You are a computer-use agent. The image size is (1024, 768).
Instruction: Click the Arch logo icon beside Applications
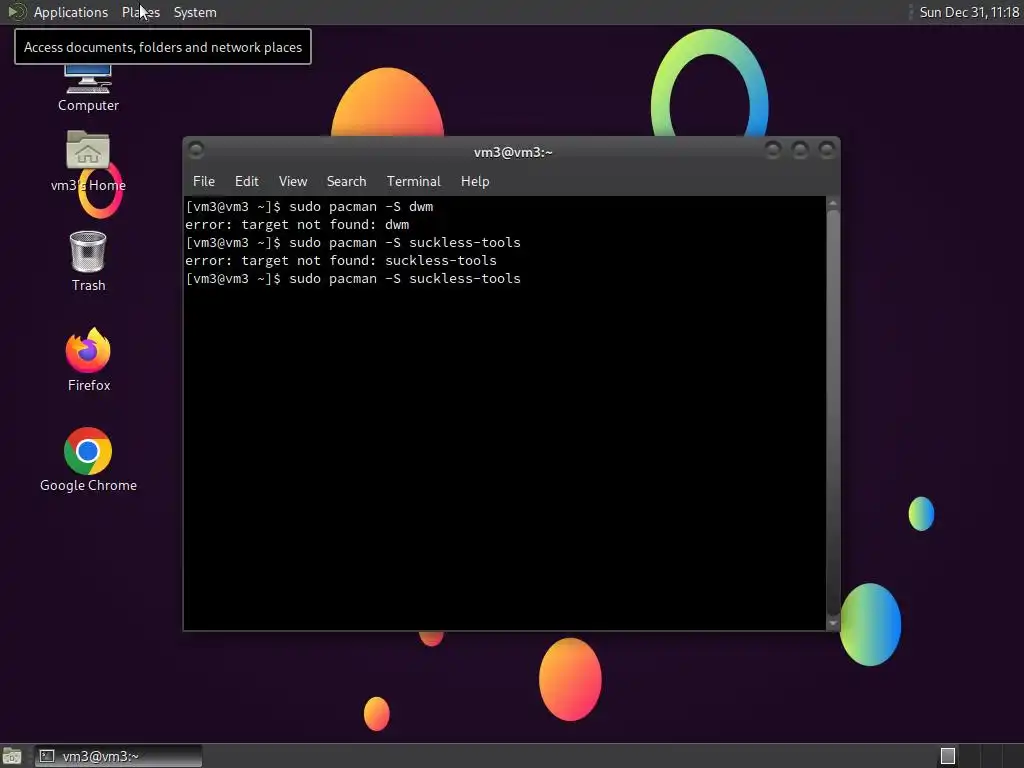click(16, 12)
